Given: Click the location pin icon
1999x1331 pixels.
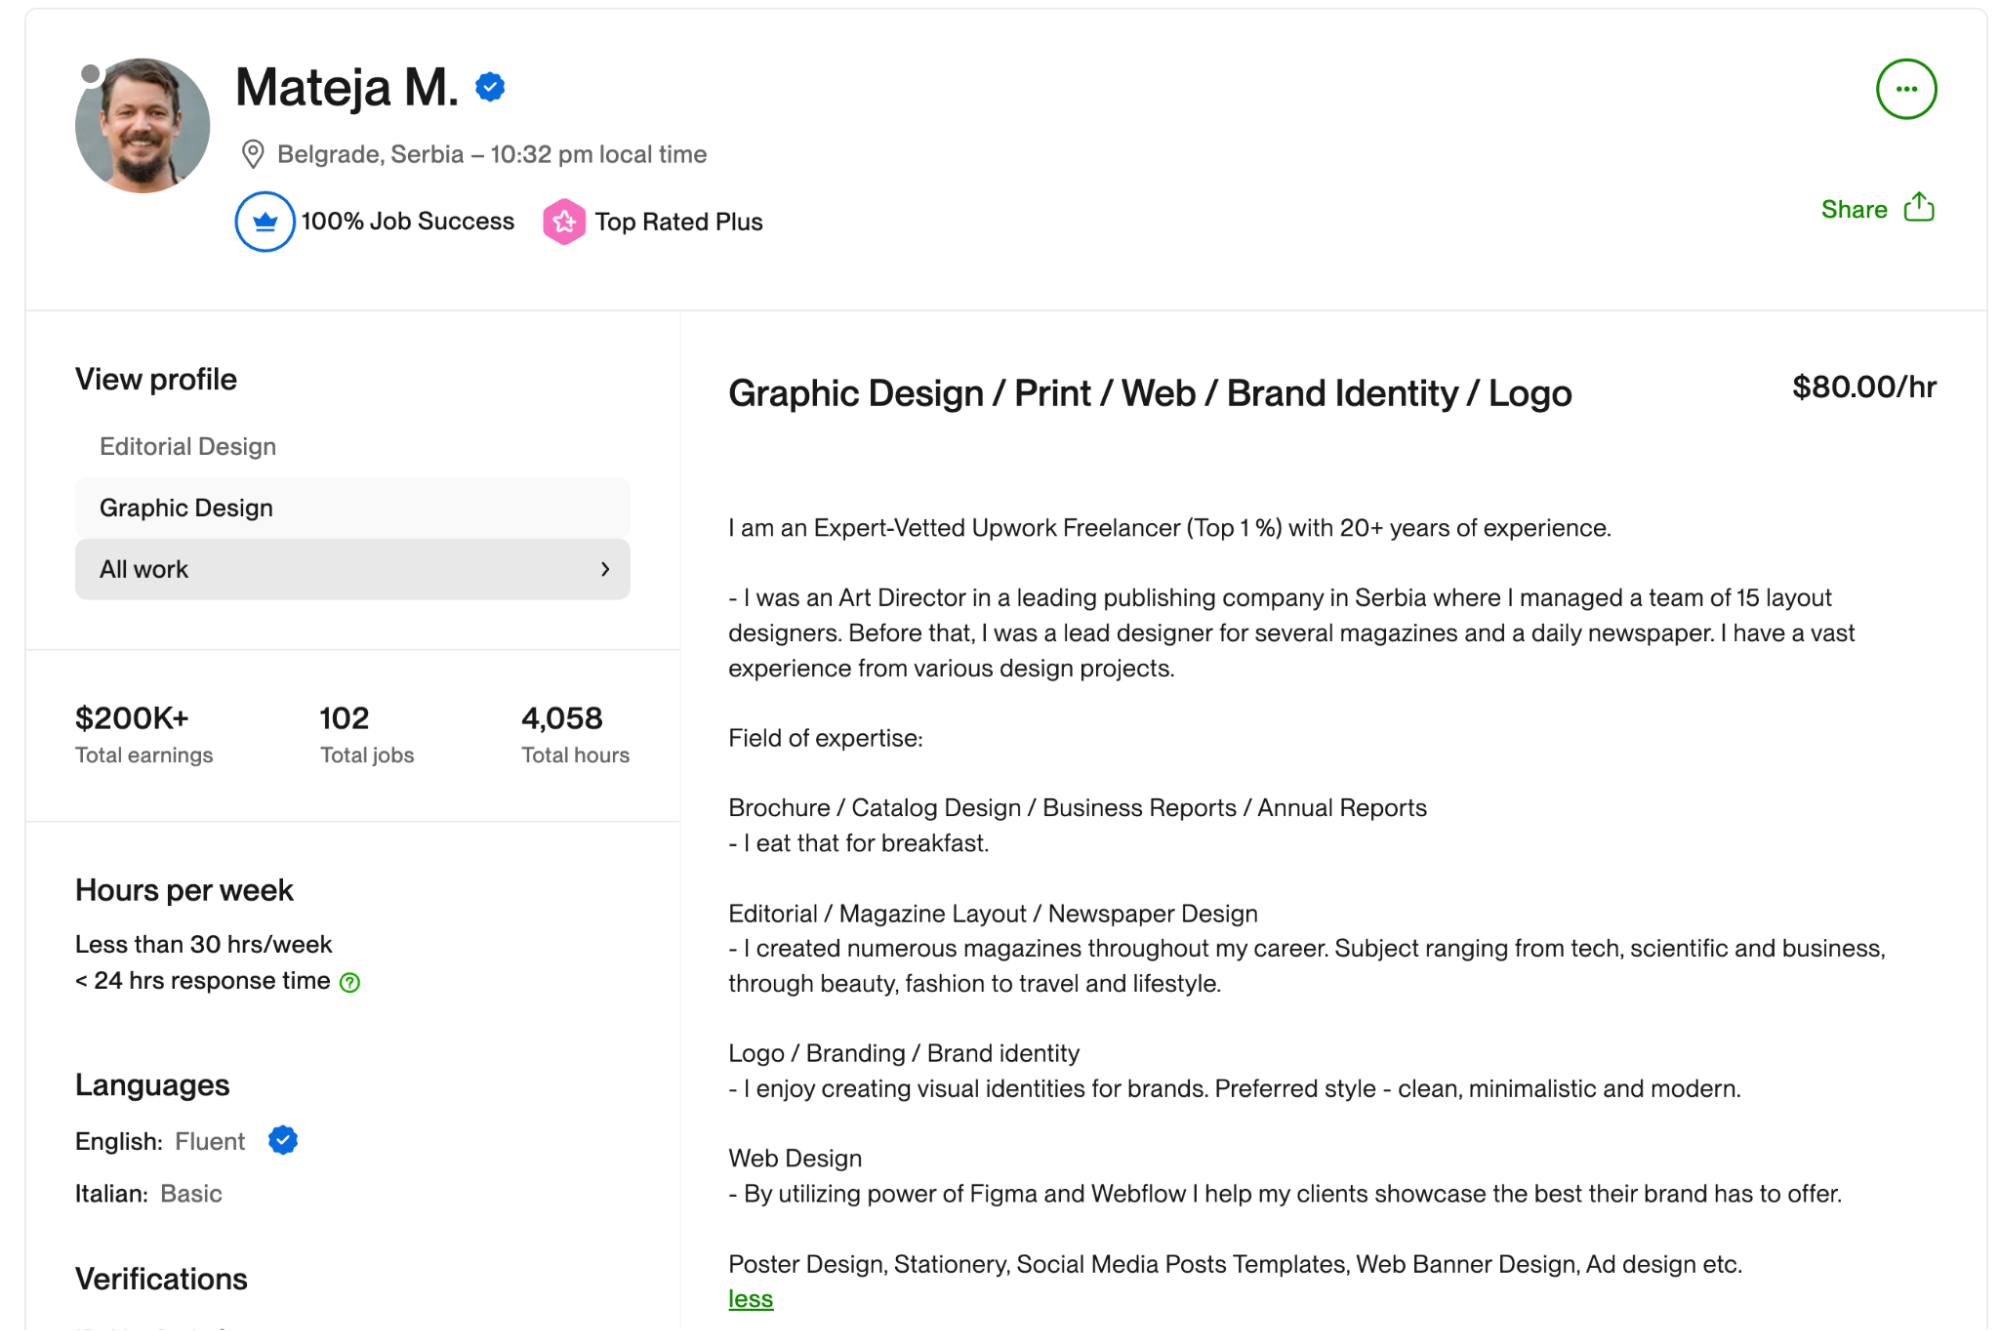Looking at the screenshot, I should point(253,154).
